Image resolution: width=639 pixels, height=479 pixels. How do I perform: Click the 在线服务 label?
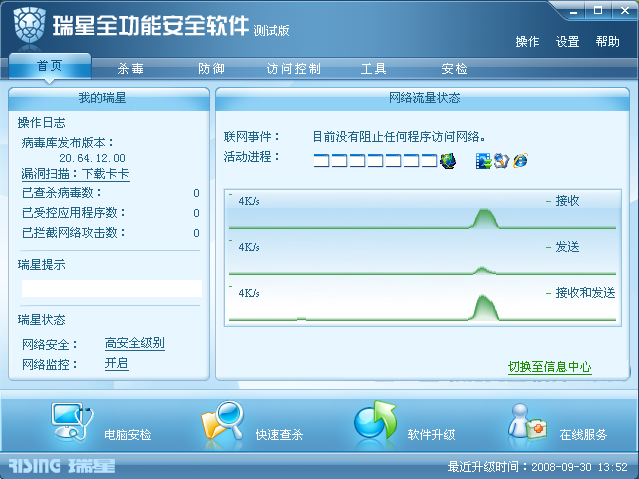pyautogui.click(x=583, y=435)
